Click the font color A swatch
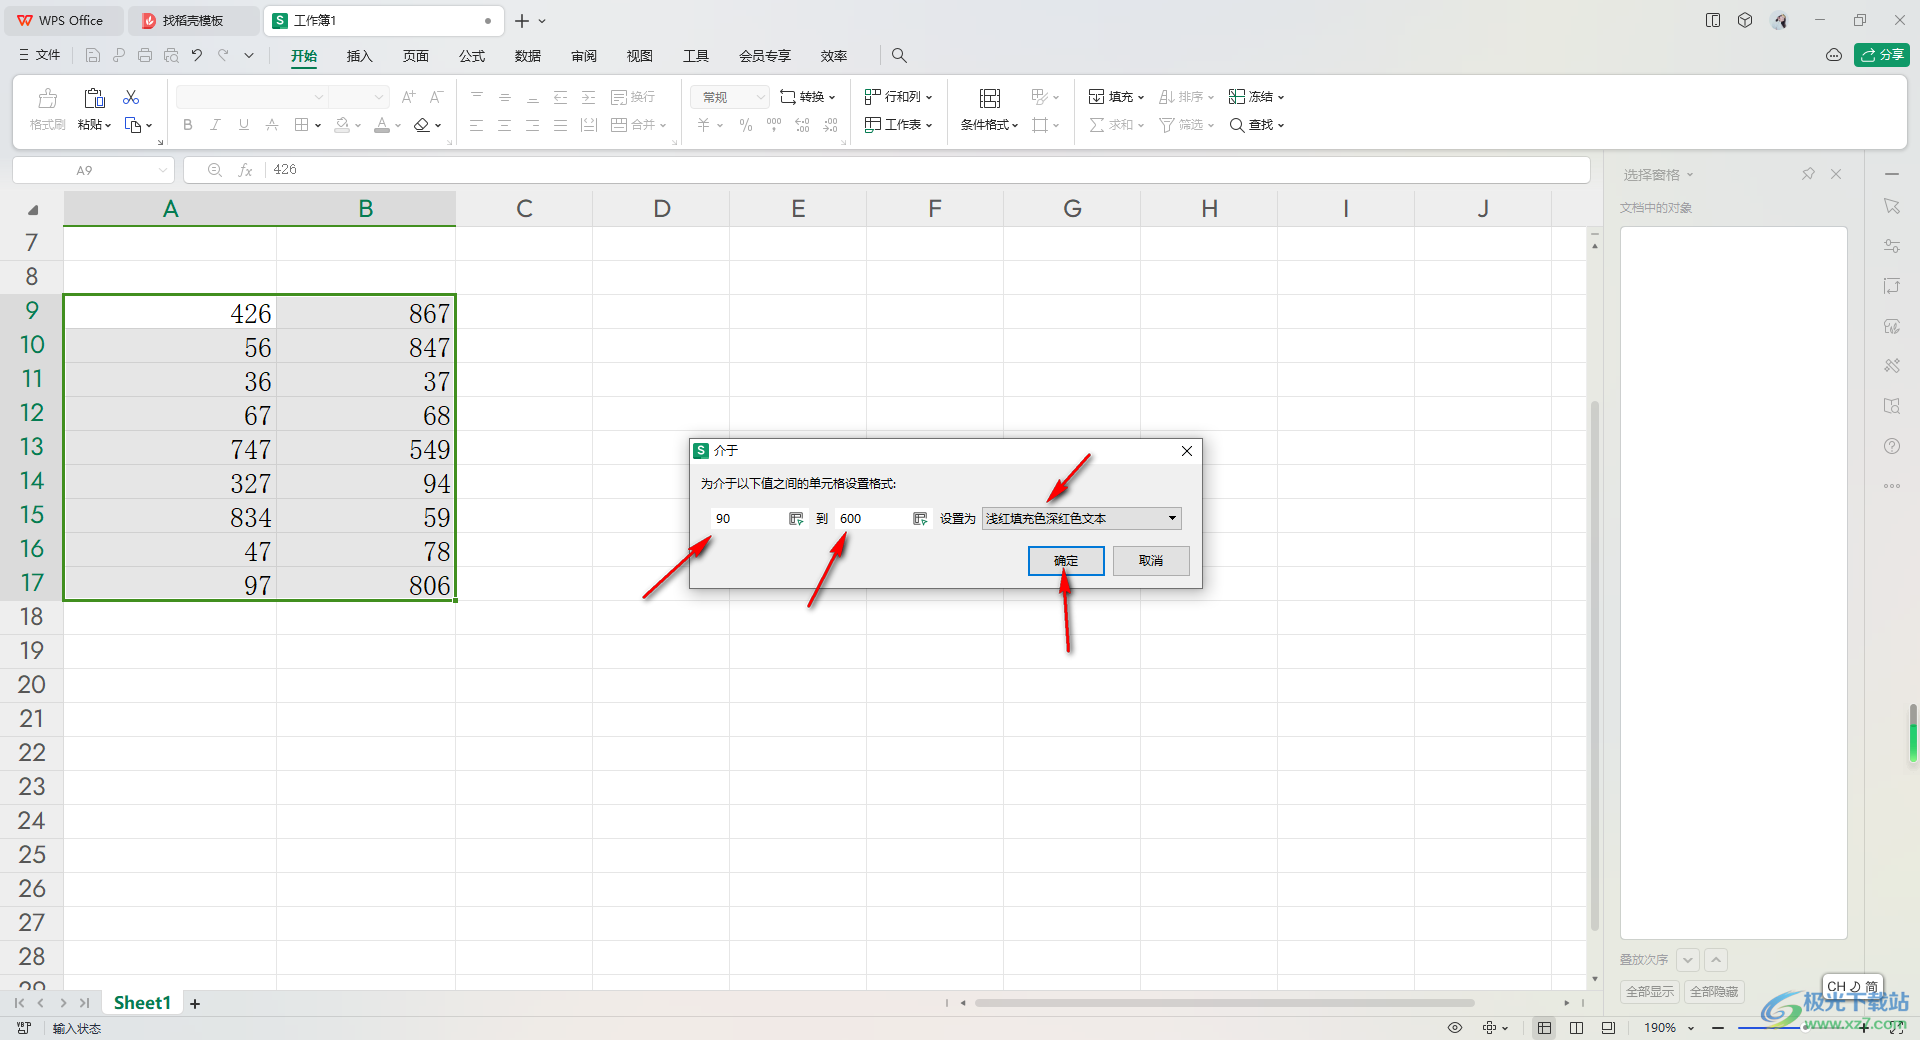Screen dimensions: 1920x1040 click(382, 125)
